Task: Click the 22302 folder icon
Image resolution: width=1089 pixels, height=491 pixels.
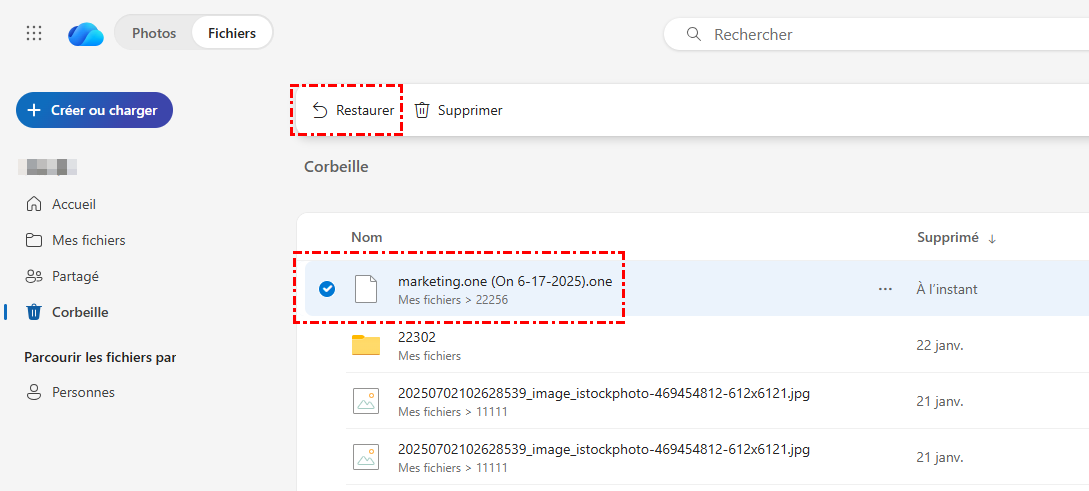Action: click(x=366, y=345)
